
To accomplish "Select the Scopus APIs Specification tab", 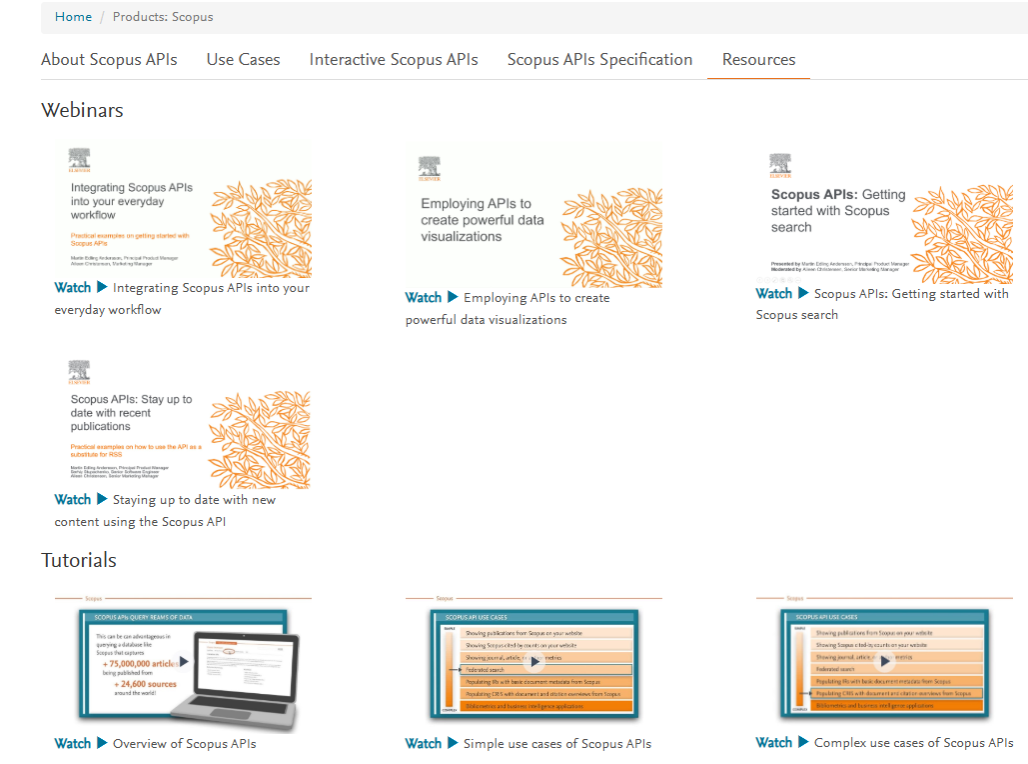I will pos(599,60).
